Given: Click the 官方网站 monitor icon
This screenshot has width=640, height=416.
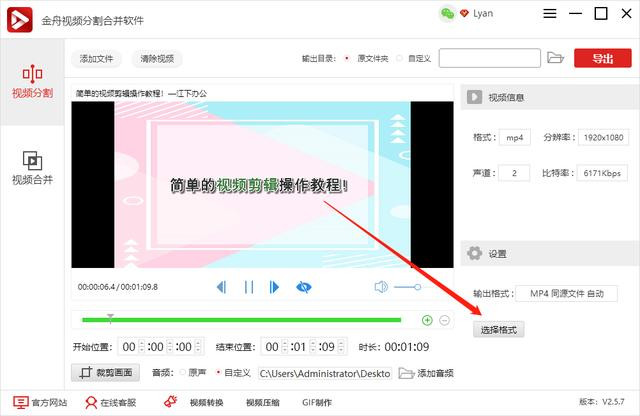Looking at the screenshot, I should point(20,403).
